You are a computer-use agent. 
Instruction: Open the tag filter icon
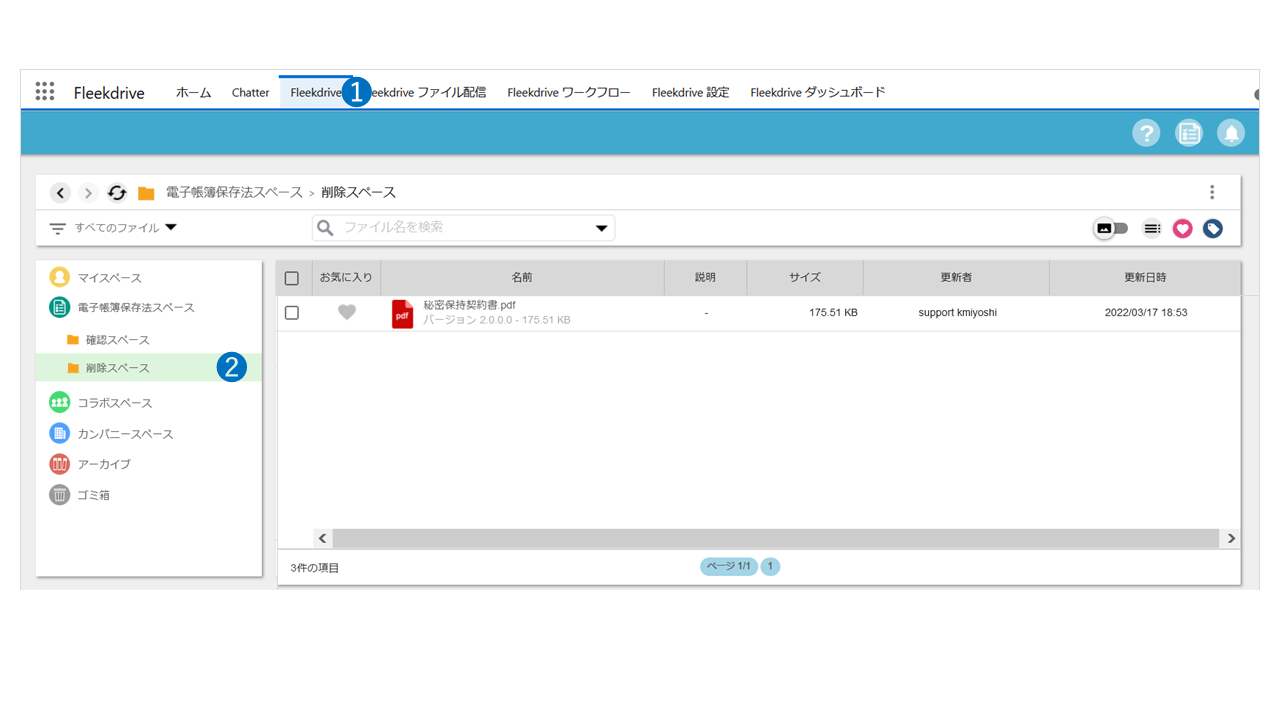coord(1213,228)
